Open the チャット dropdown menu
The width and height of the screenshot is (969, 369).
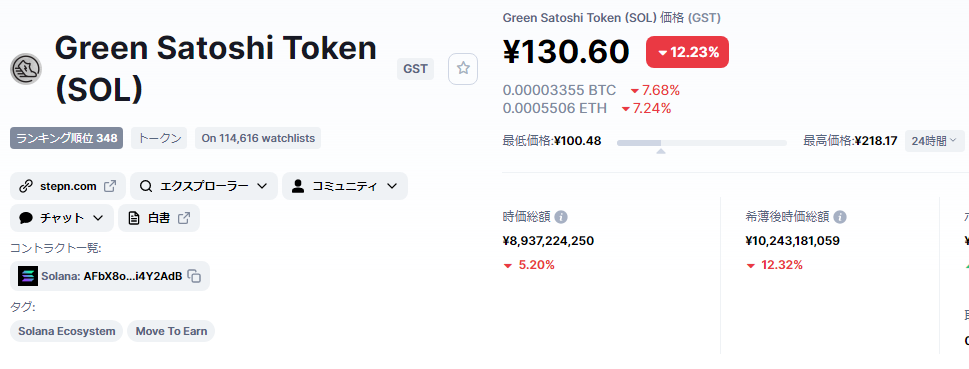pos(62,218)
